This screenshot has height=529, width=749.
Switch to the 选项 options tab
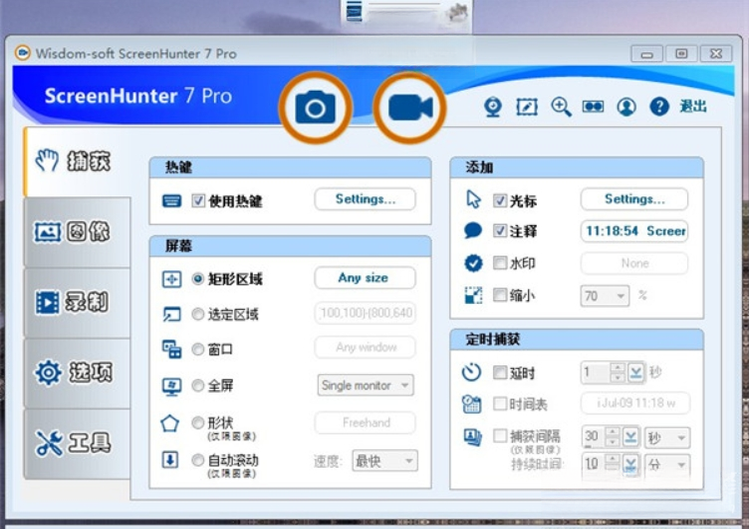(x=76, y=373)
